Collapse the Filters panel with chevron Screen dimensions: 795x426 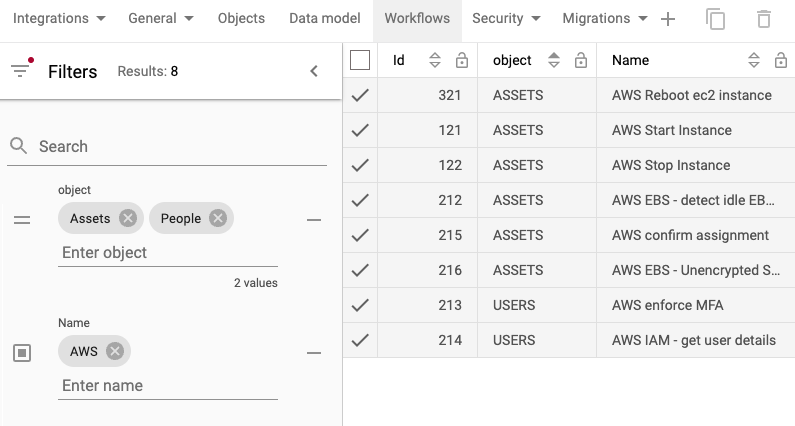coord(314,71)
